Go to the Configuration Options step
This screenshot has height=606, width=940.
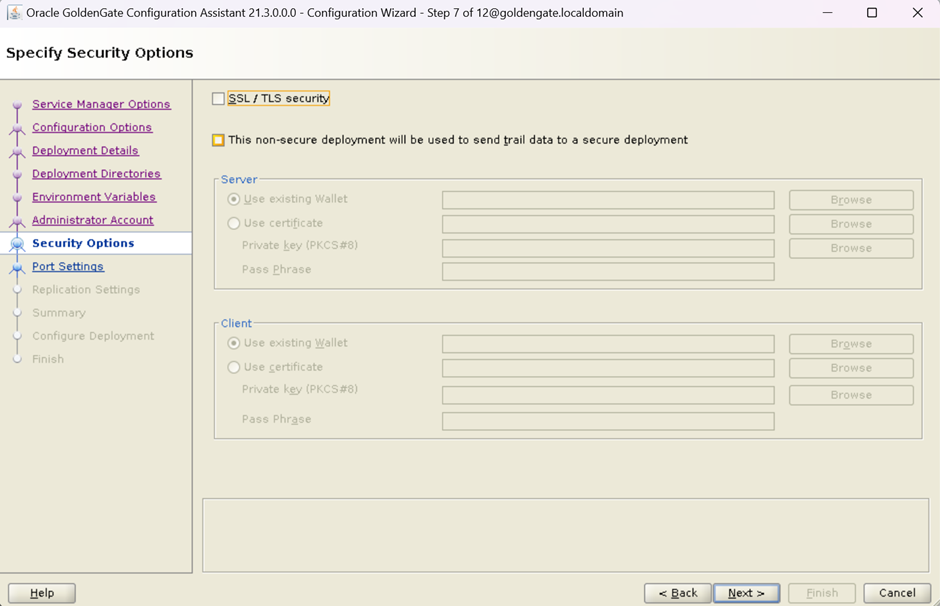pos(92,127)
